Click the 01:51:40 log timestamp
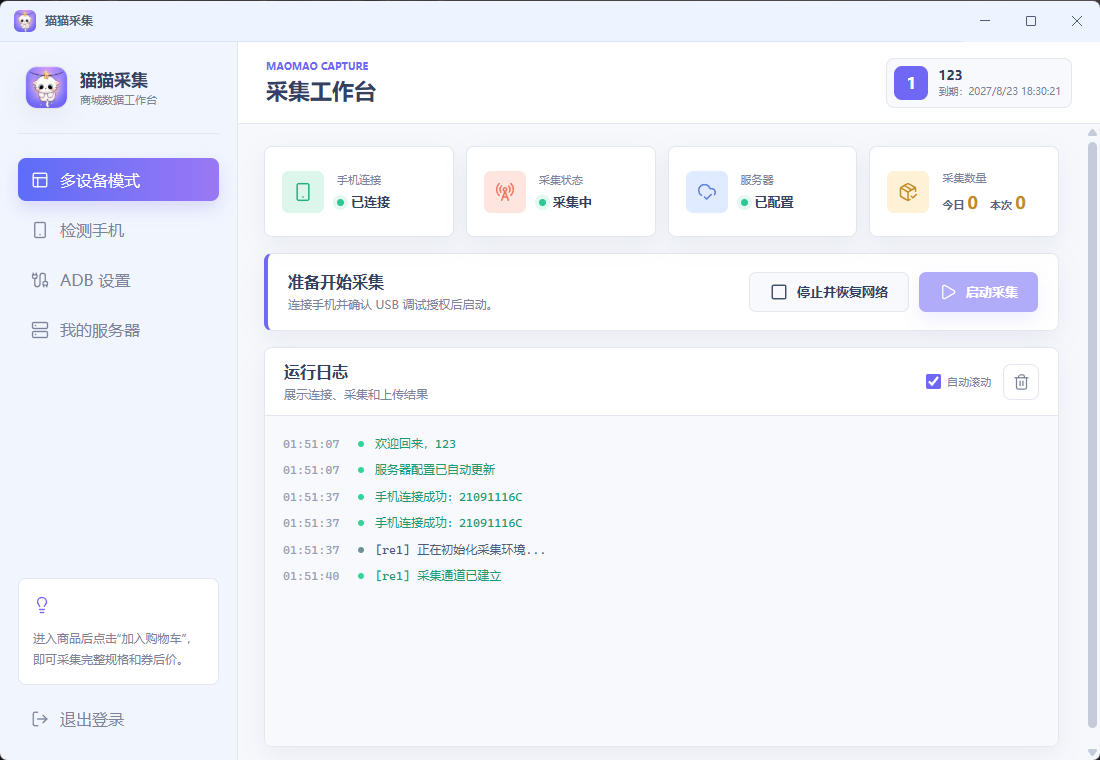The height and width of the screenshot is (760, 1100). click(x=311, y=576)
